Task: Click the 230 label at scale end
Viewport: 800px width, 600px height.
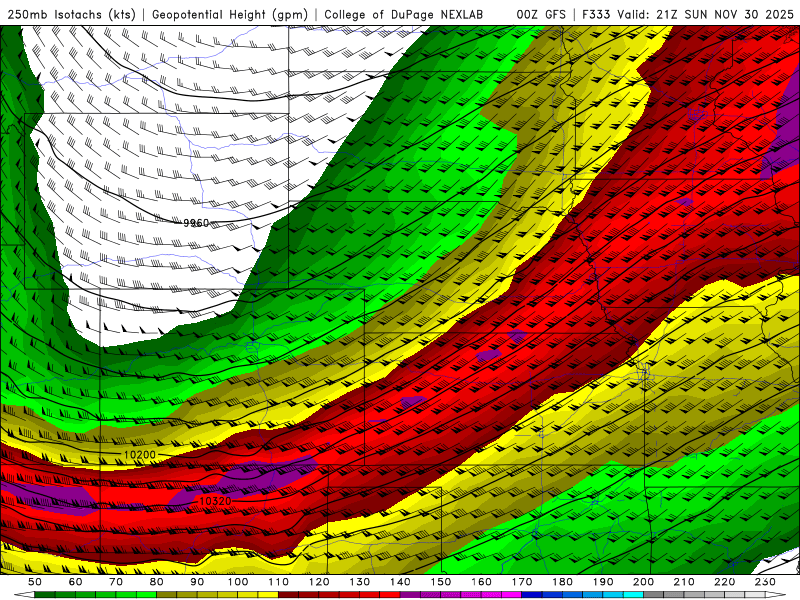Action: (765, 582)
